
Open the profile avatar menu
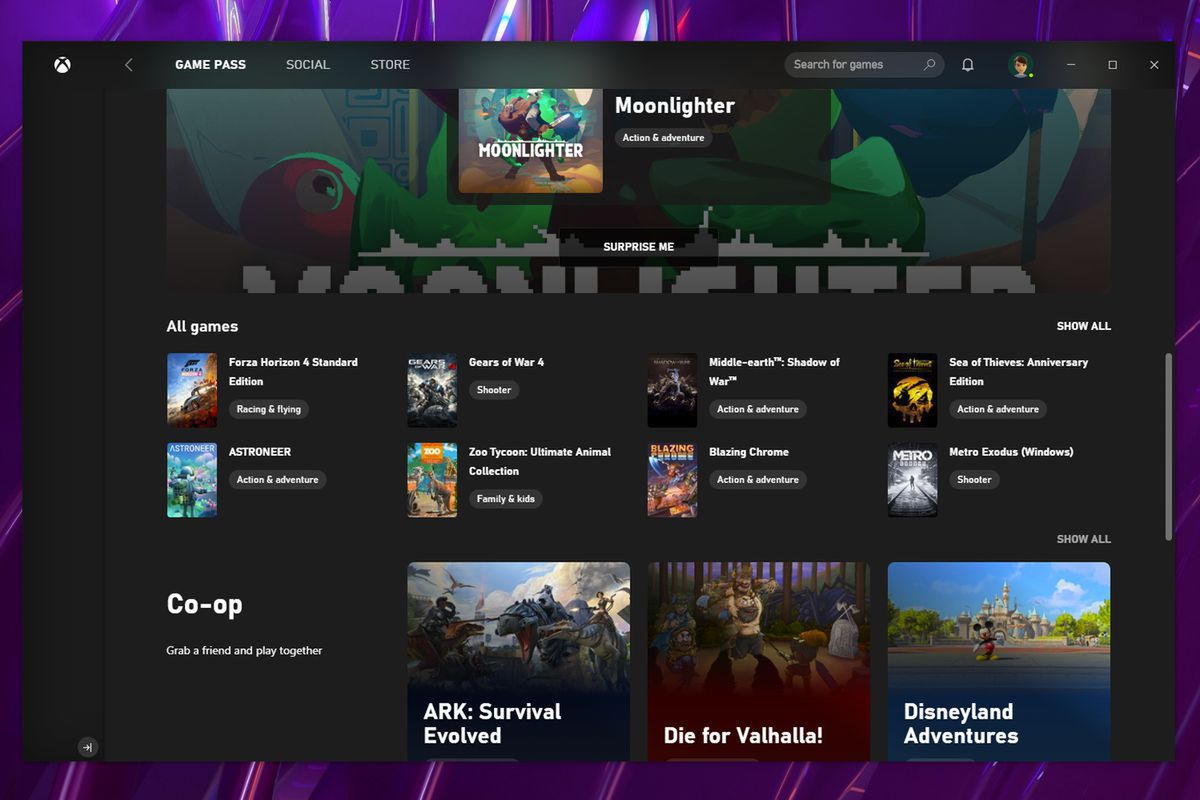tap(1020, 65)
